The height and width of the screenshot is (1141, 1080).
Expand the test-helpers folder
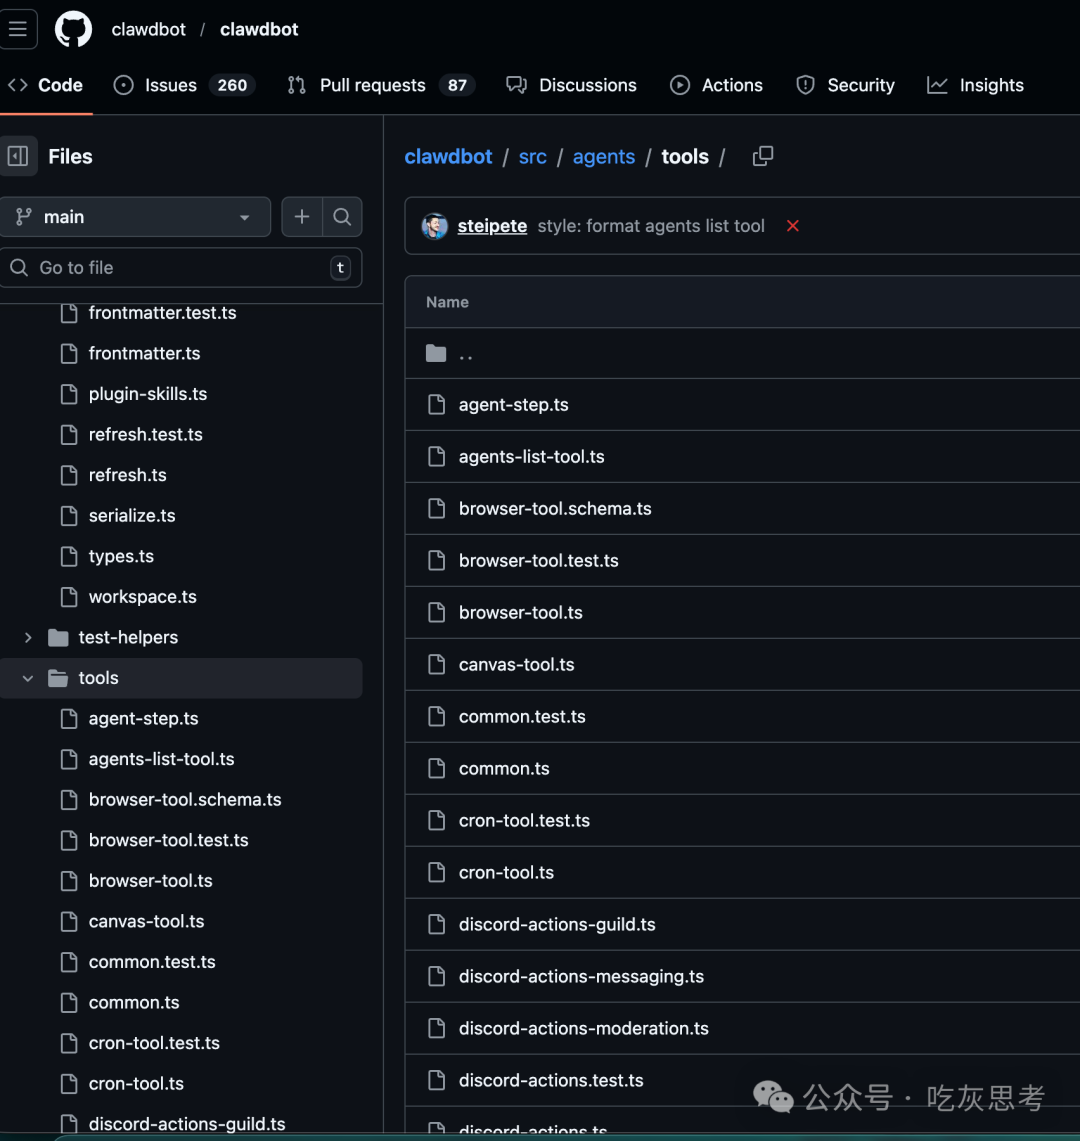click(27, 637)
